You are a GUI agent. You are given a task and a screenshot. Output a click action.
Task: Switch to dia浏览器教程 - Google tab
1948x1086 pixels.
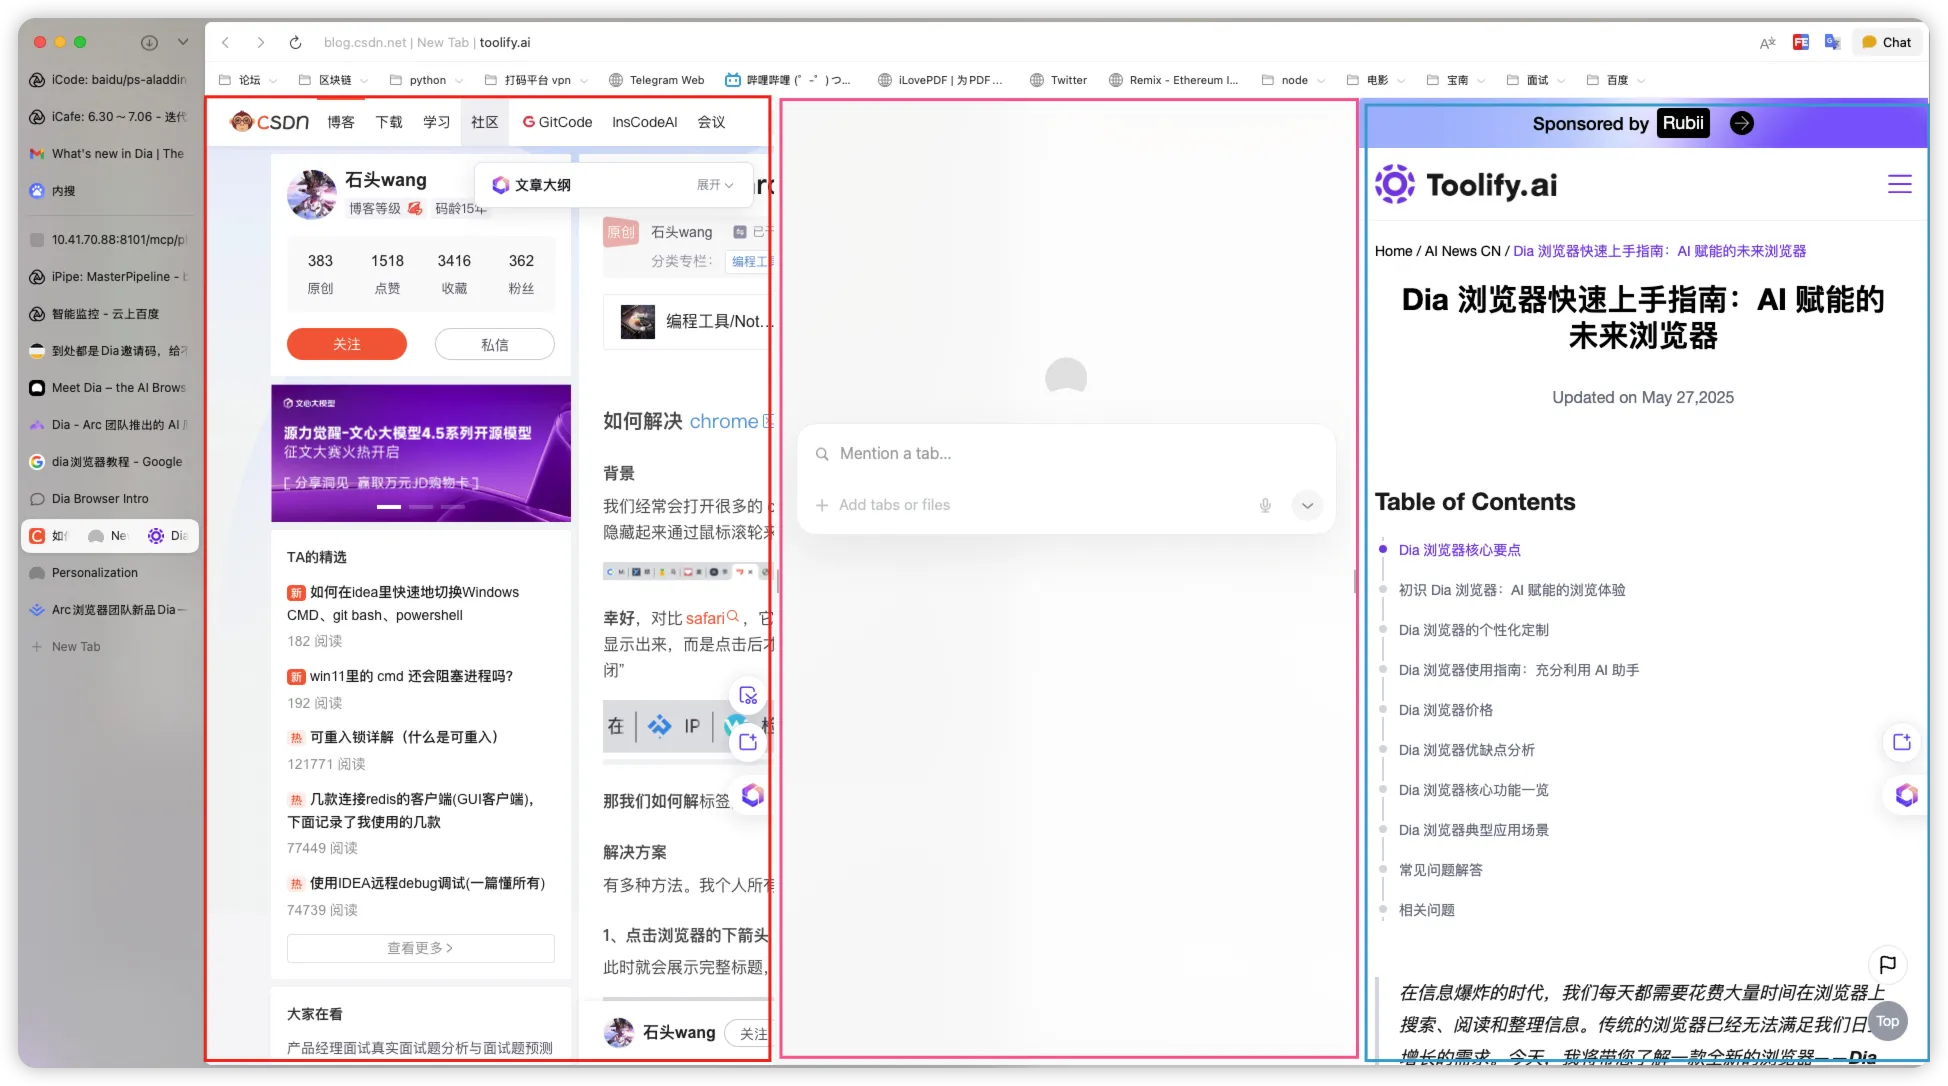pos(109,461)
